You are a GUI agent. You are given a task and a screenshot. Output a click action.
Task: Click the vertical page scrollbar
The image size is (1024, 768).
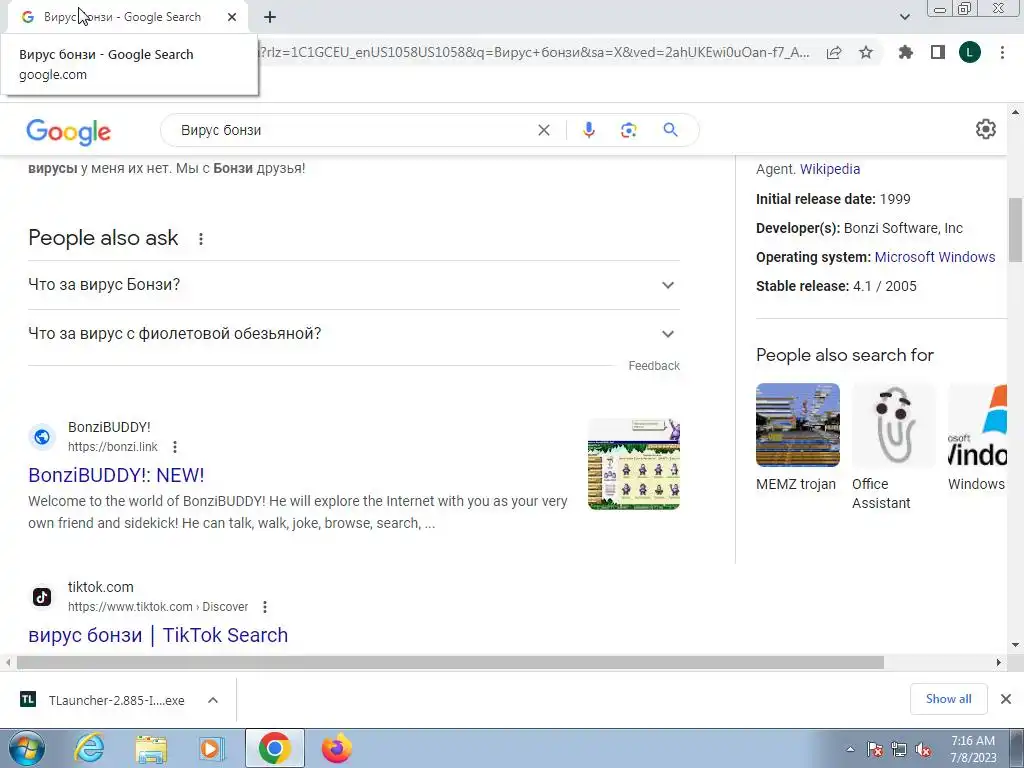(1015, 229)
